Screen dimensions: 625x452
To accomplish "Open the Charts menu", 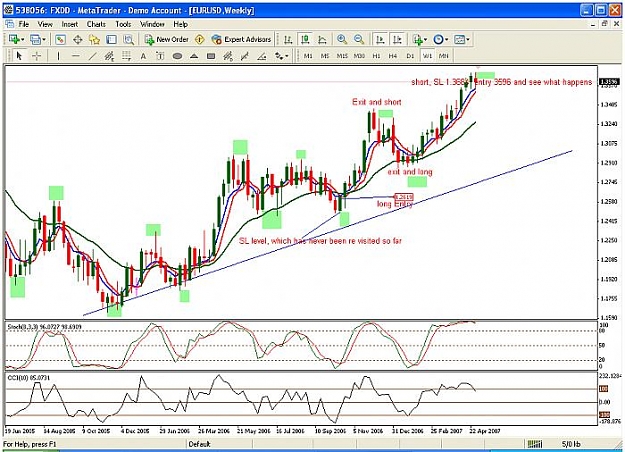I will pos(96,24).
